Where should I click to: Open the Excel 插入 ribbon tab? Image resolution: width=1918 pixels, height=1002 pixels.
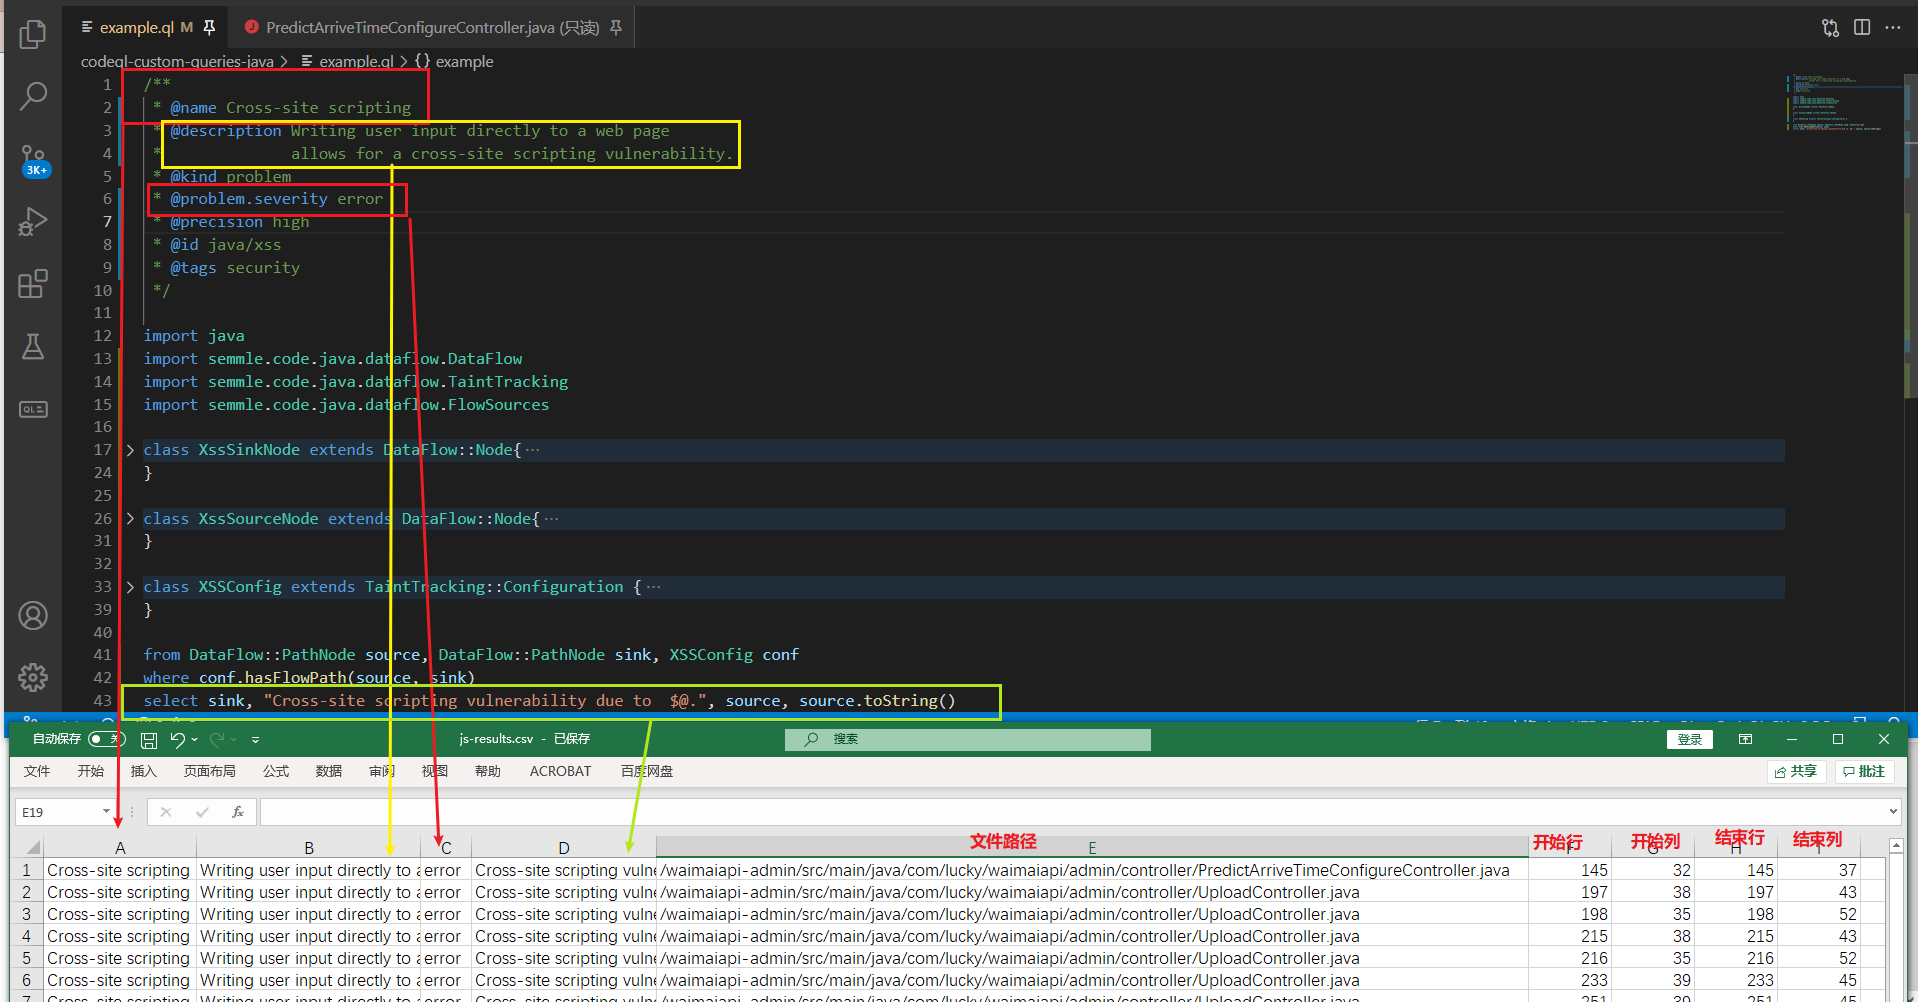click(x=144, y=771)
